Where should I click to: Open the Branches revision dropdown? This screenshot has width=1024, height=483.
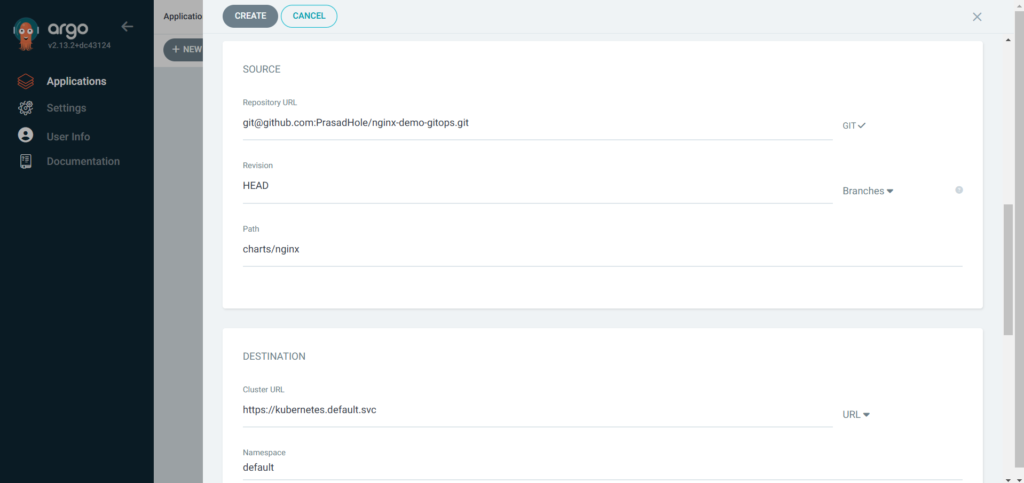click(x=868, y=191)
